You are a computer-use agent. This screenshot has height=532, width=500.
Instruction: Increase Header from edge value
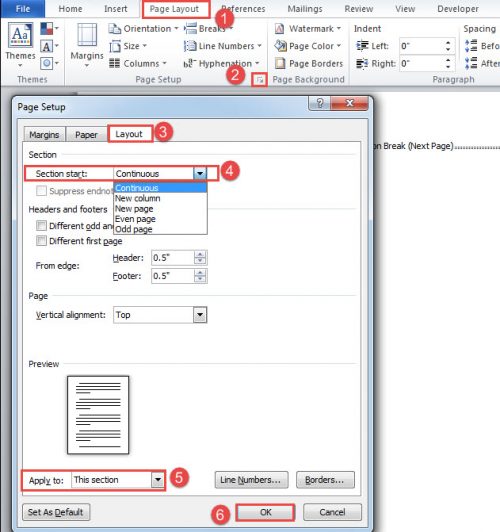(x=200, y=254)
